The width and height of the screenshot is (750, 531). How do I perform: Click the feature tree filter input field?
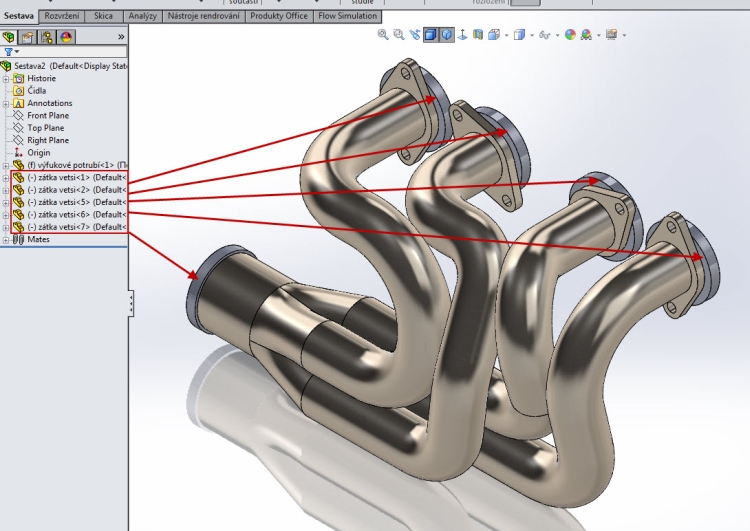tap(73, 52)
